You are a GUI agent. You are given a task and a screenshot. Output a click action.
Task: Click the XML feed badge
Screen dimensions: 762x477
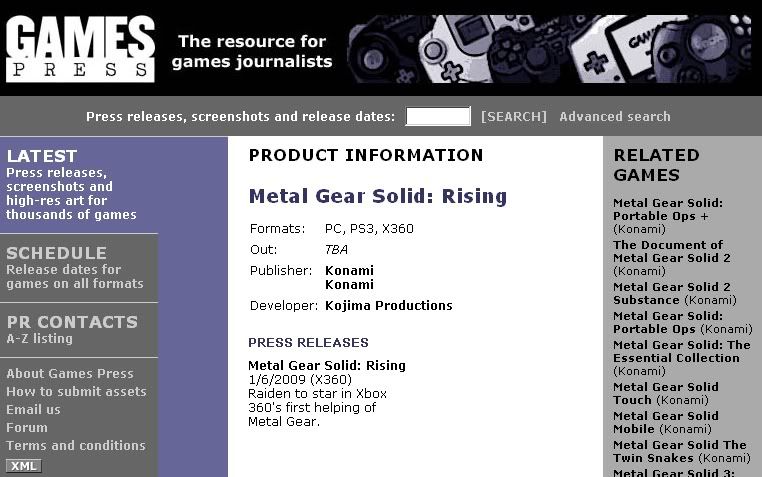24,466
